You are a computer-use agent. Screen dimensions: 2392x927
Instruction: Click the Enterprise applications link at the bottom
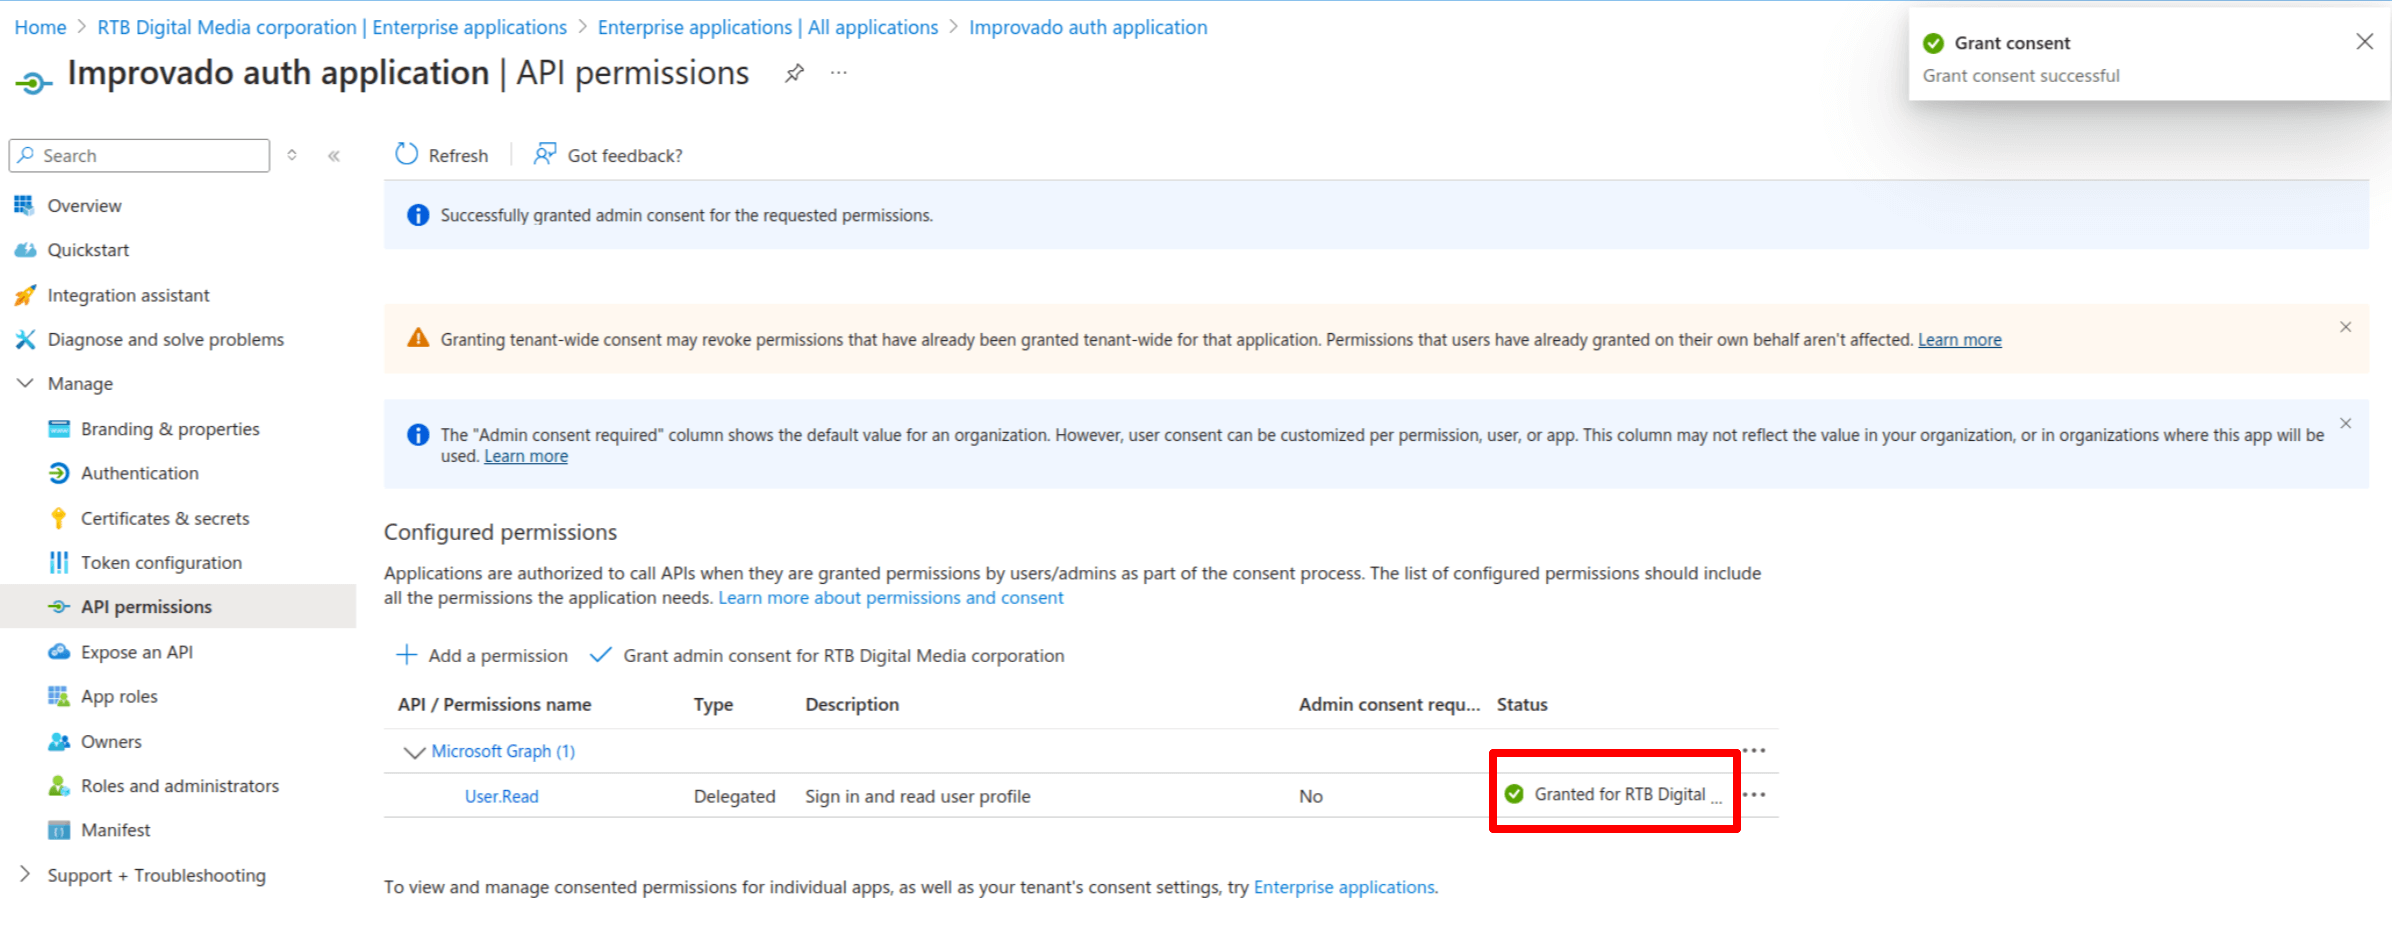point(1345,887)
